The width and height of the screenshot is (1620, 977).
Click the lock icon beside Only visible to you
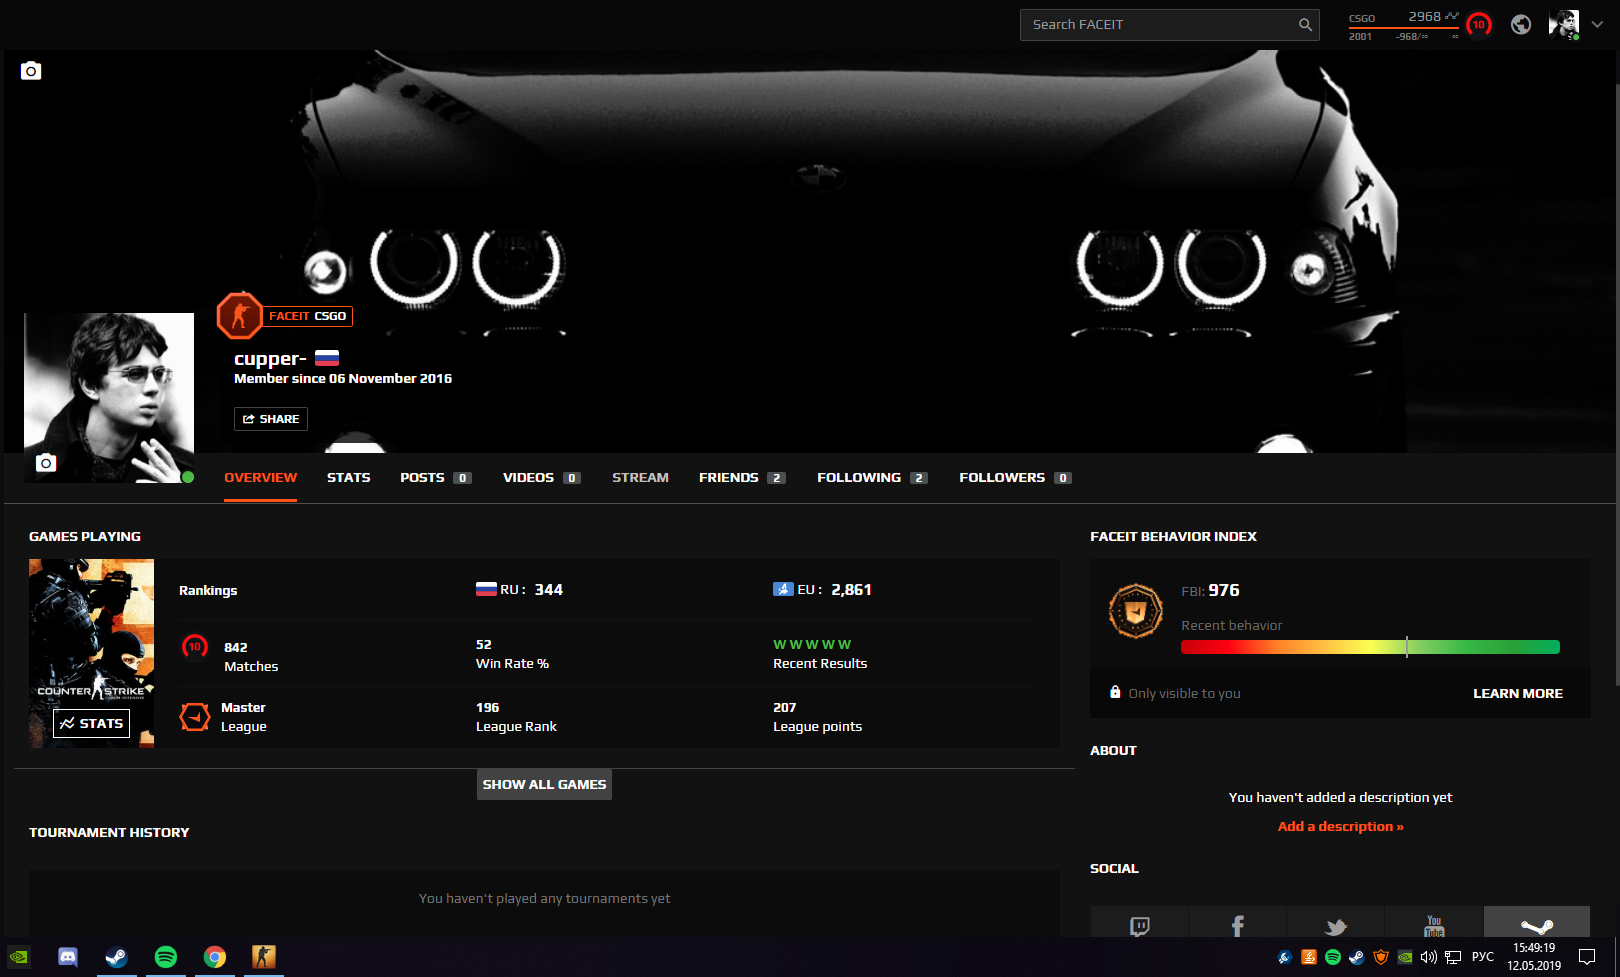[1115, 692]
